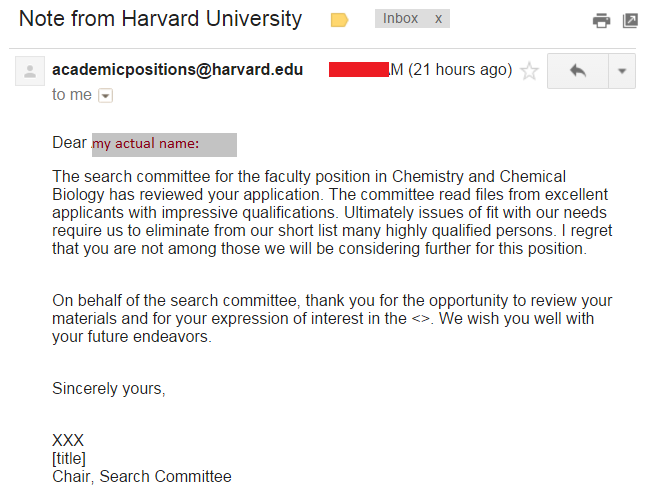Open the email in a new window
Screen dimensions: 652x503
(x=630, y=20)
